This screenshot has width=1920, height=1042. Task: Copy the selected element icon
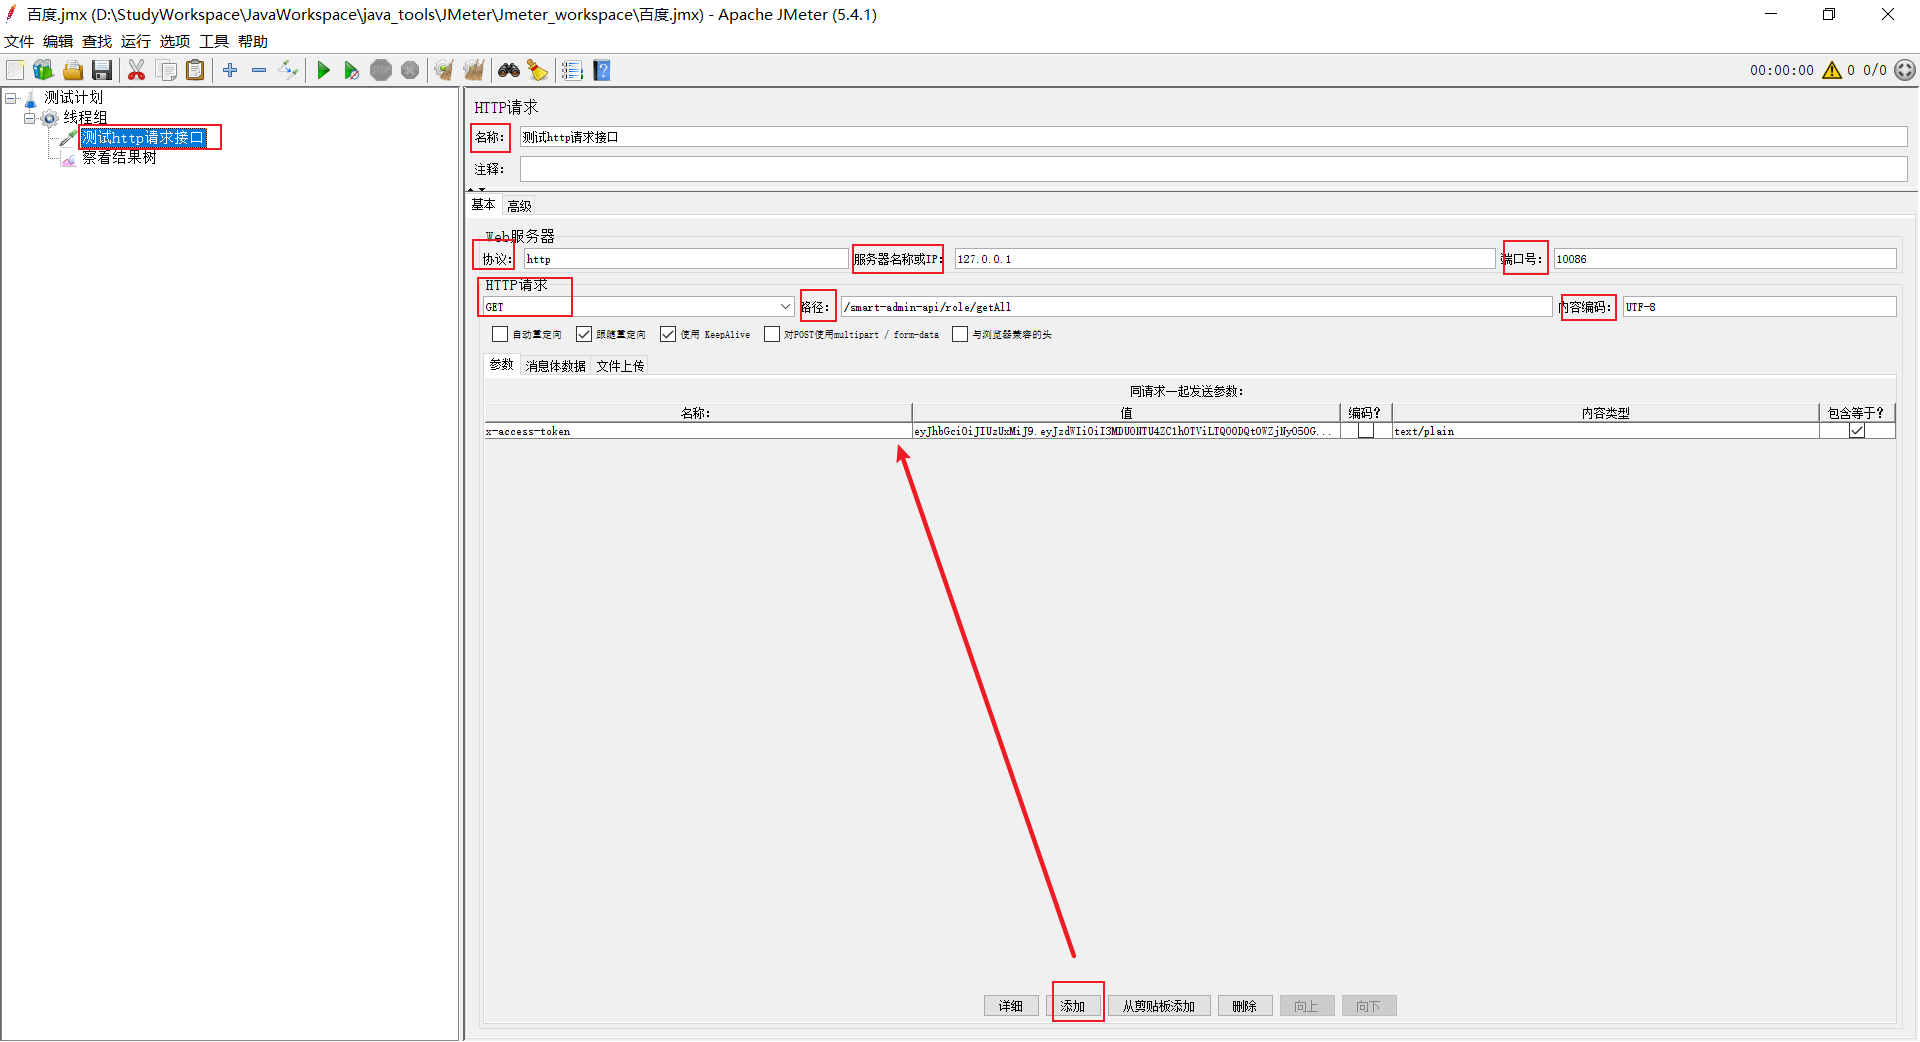(x=166, y=70)
